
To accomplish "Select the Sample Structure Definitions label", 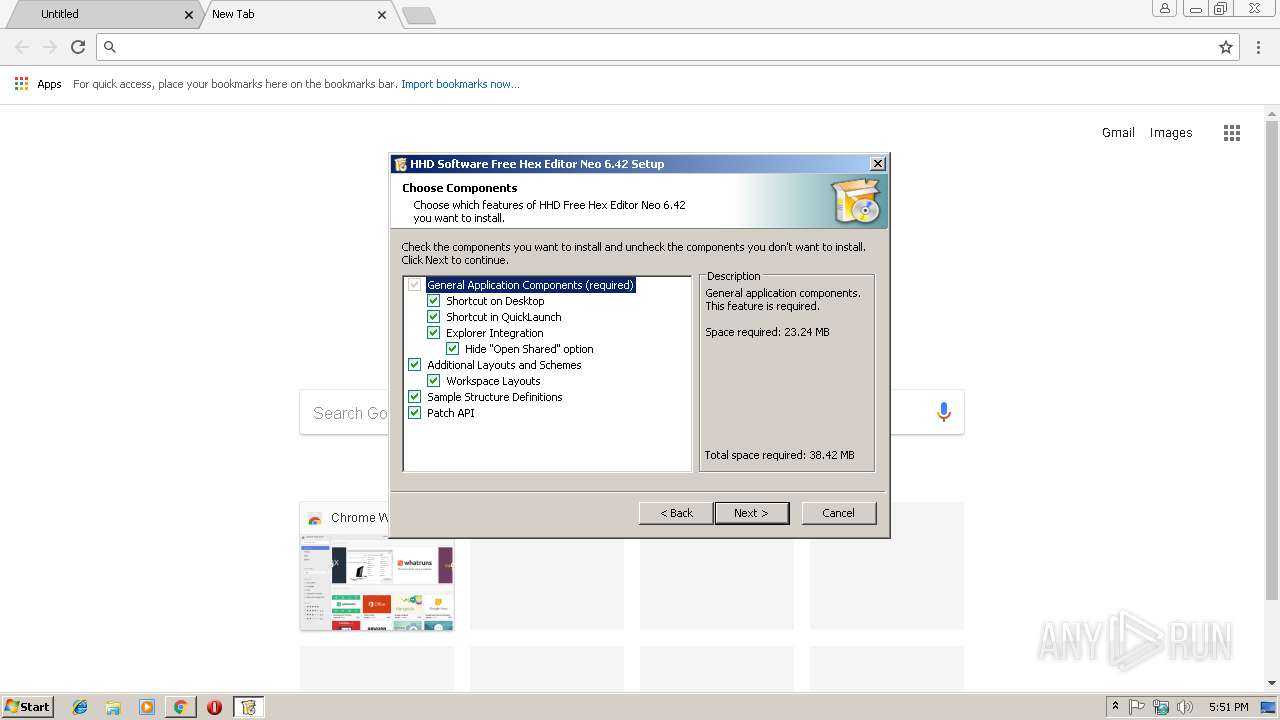I will (x=494, y=397).
